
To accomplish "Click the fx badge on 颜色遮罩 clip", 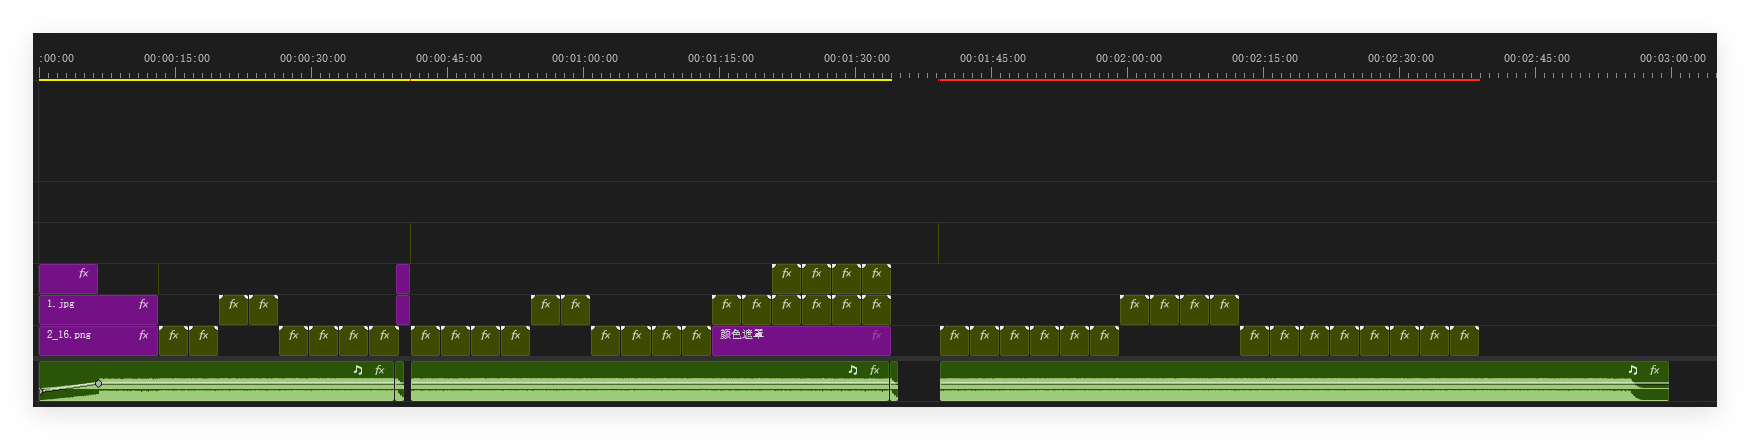I will point(877,335).
